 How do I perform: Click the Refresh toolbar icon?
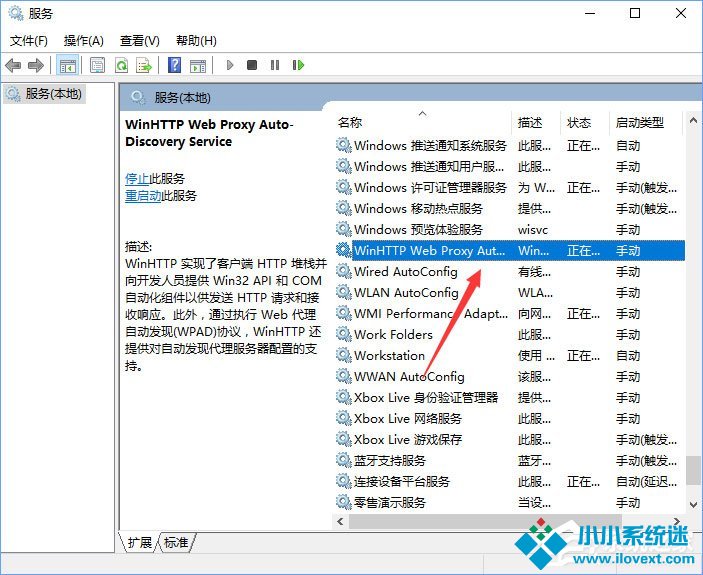coord(121,65)
